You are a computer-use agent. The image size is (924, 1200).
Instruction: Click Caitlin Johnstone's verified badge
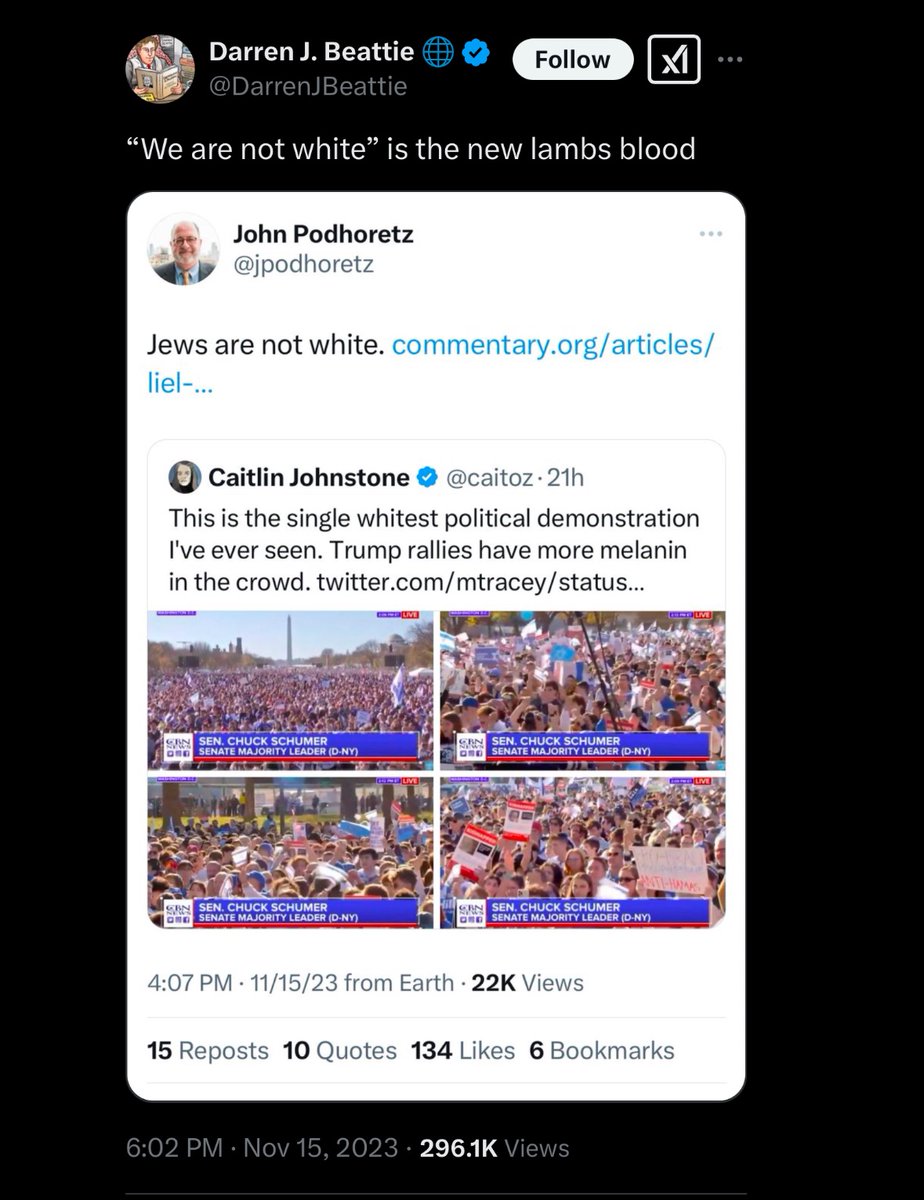(426, 478)
